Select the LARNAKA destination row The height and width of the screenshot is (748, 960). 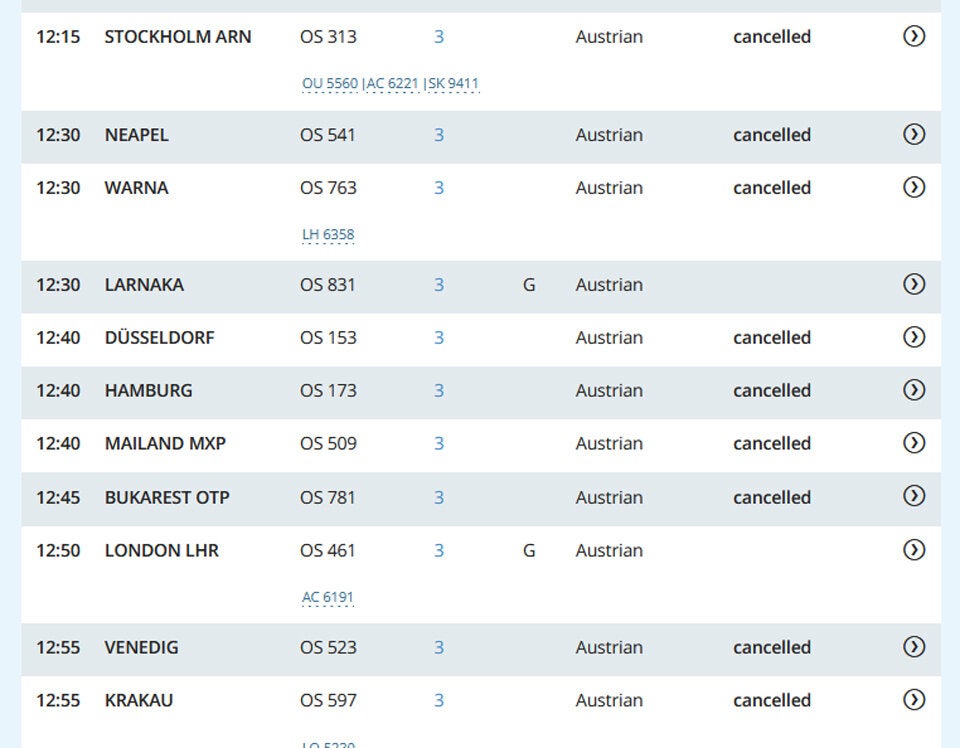tap(144, 285)
